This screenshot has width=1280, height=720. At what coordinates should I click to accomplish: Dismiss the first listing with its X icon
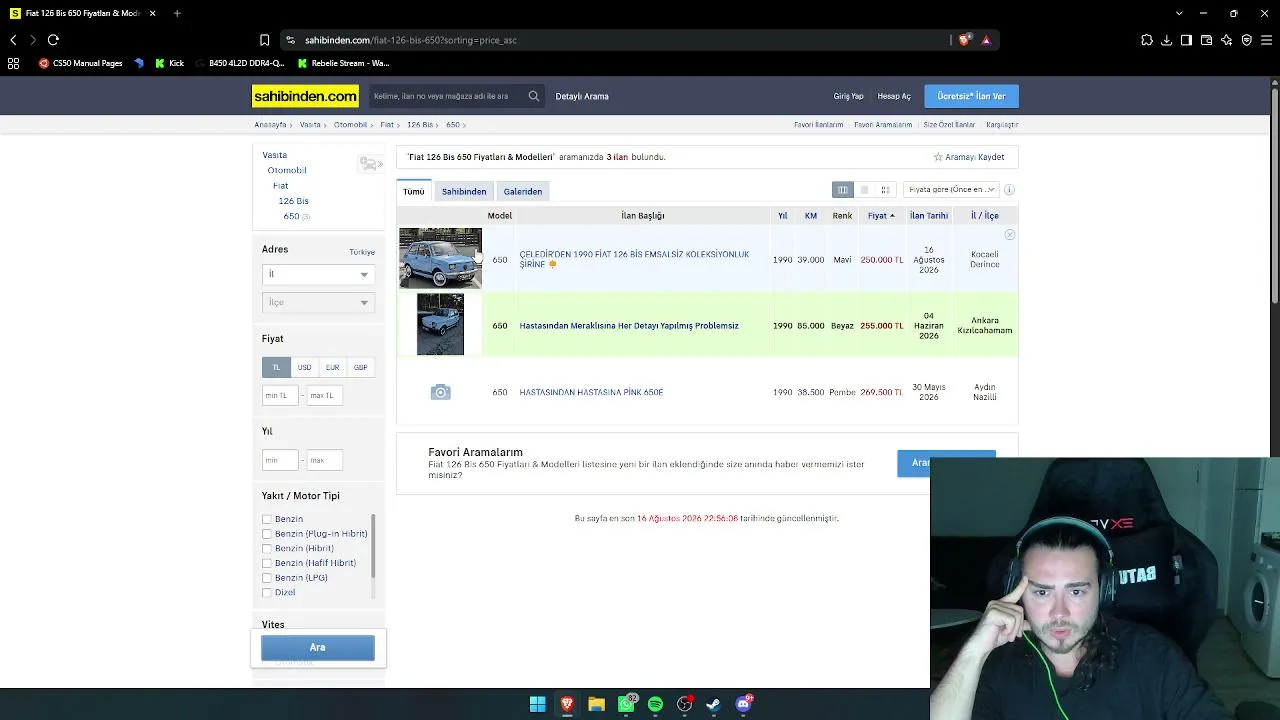(x=1010, y=235)
